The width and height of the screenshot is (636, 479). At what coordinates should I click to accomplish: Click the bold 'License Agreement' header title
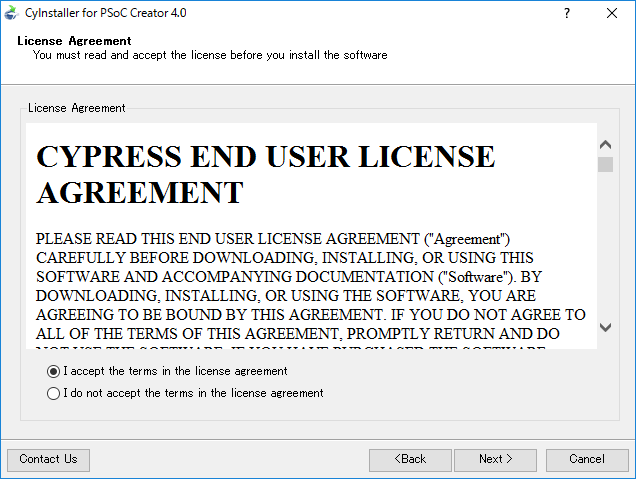pos(74,41)
